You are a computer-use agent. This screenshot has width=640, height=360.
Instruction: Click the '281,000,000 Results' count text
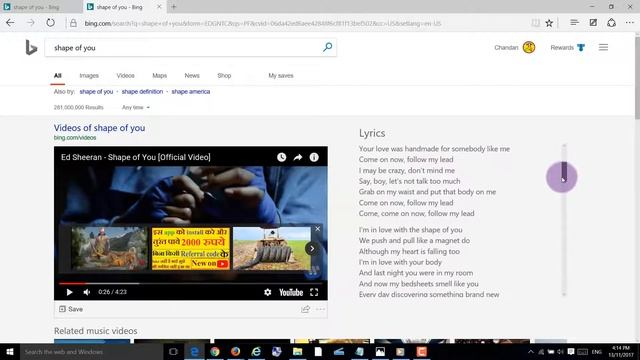point(78,107)
